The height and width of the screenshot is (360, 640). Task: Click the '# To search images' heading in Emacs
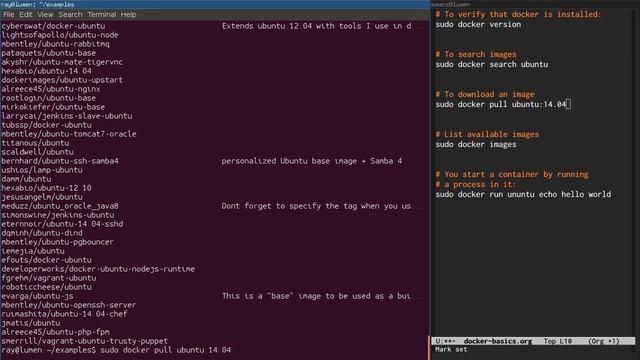click(x=476, y=54)
